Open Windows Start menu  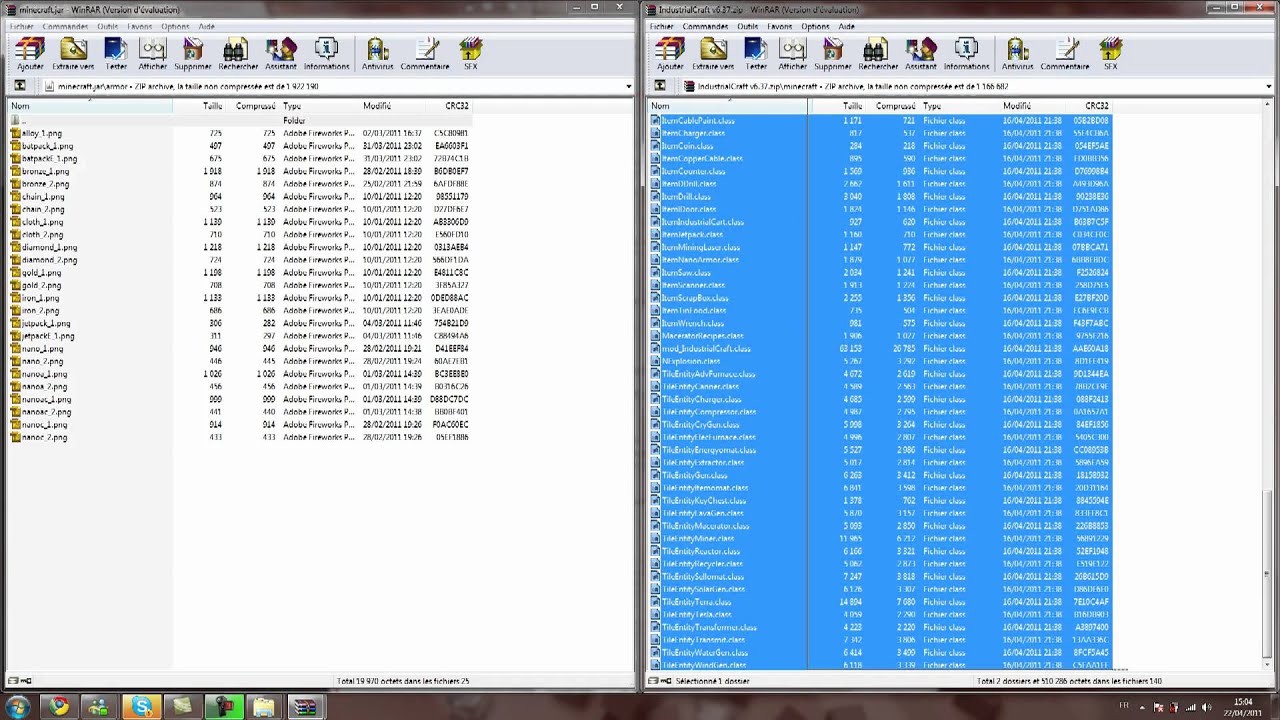[x=19, y=707]
